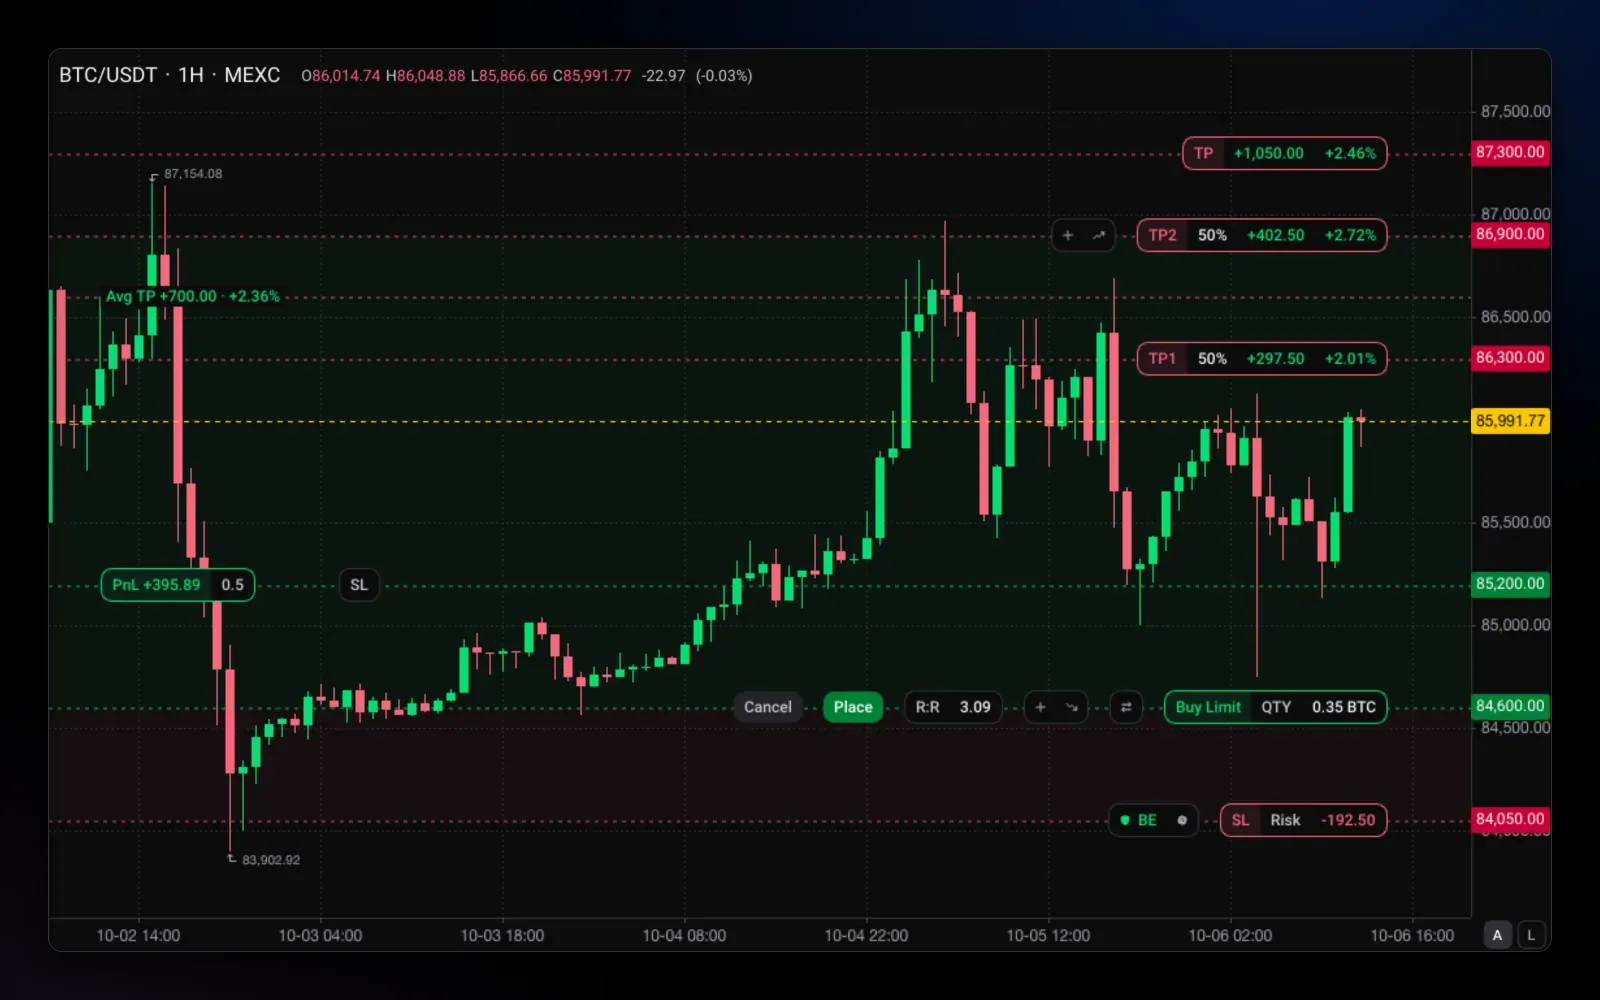Select the 86,900.00 TP2 price tag
This screenshot has height=1000, width=1600.
tap(1510, 235)
